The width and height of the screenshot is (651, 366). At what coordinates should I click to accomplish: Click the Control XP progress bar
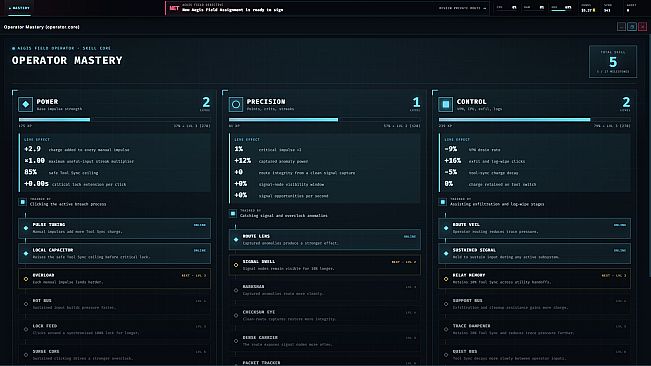534,120
